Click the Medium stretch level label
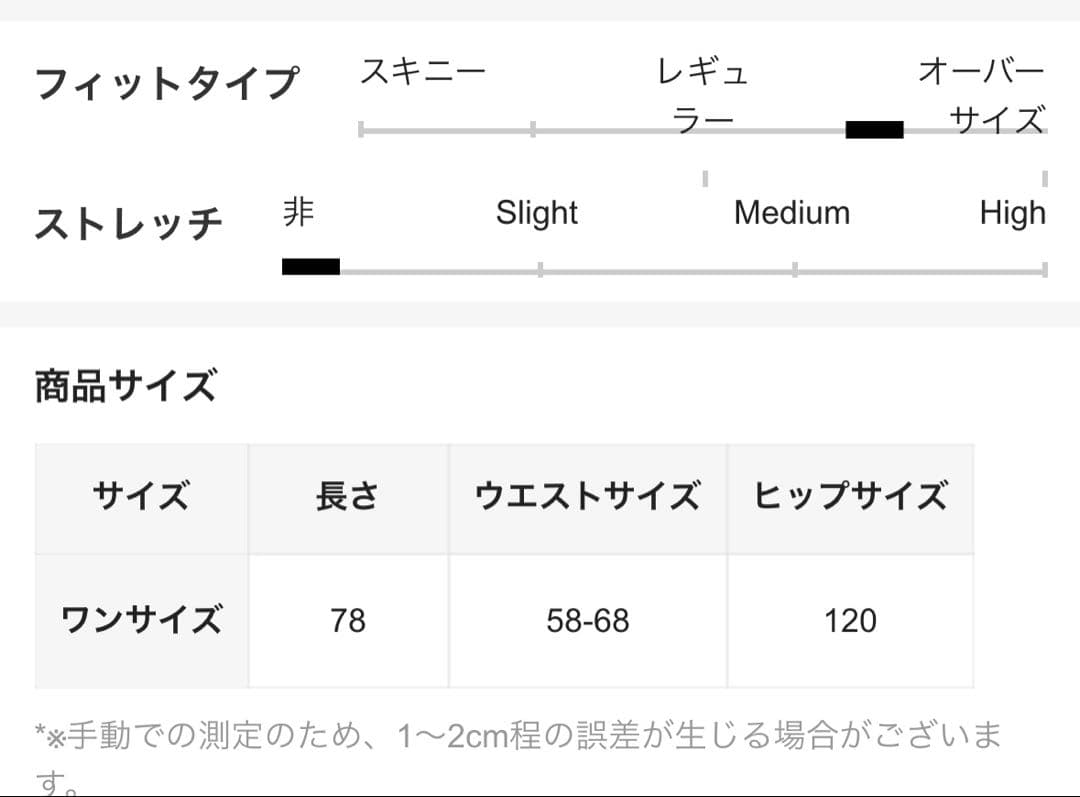Screen dimensions: 1080x797 coord(791,213)
